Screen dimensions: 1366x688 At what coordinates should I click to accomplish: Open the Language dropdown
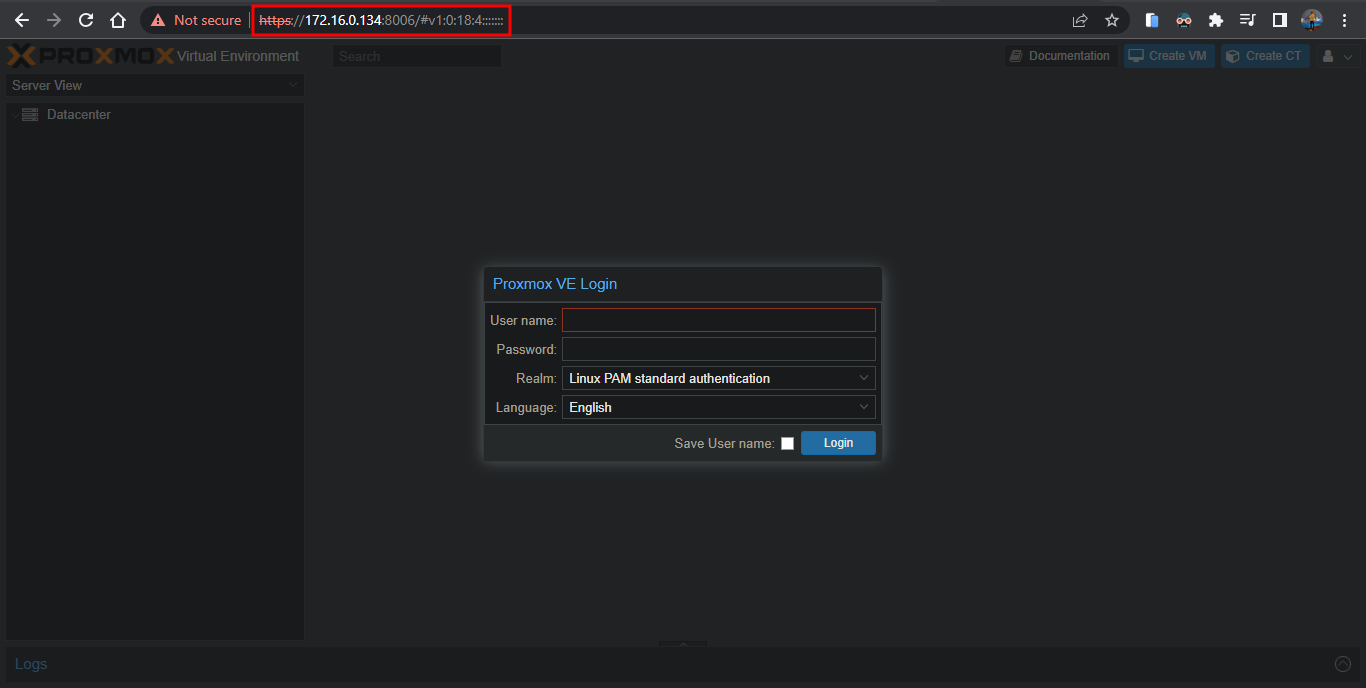[718, 407]
